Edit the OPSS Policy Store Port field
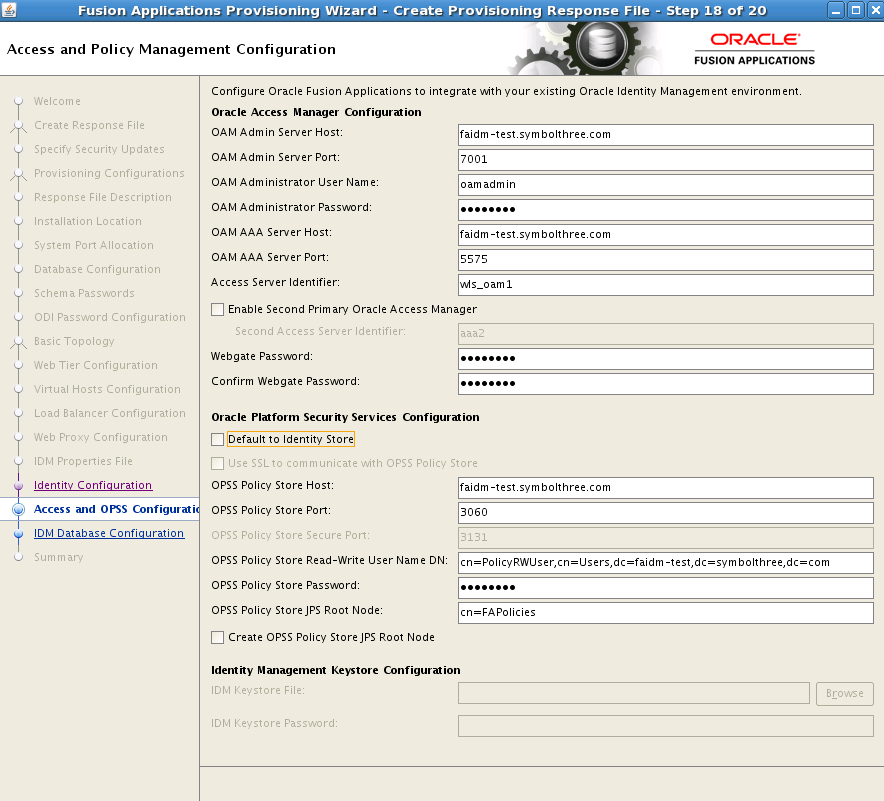 (665, 512)
